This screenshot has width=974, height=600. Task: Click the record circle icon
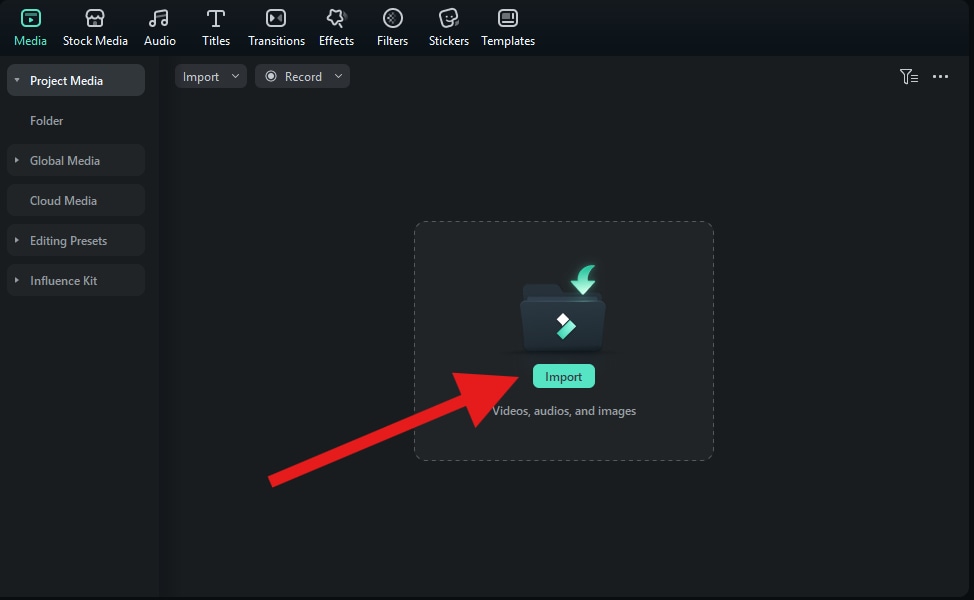click(x=271, y=76)
